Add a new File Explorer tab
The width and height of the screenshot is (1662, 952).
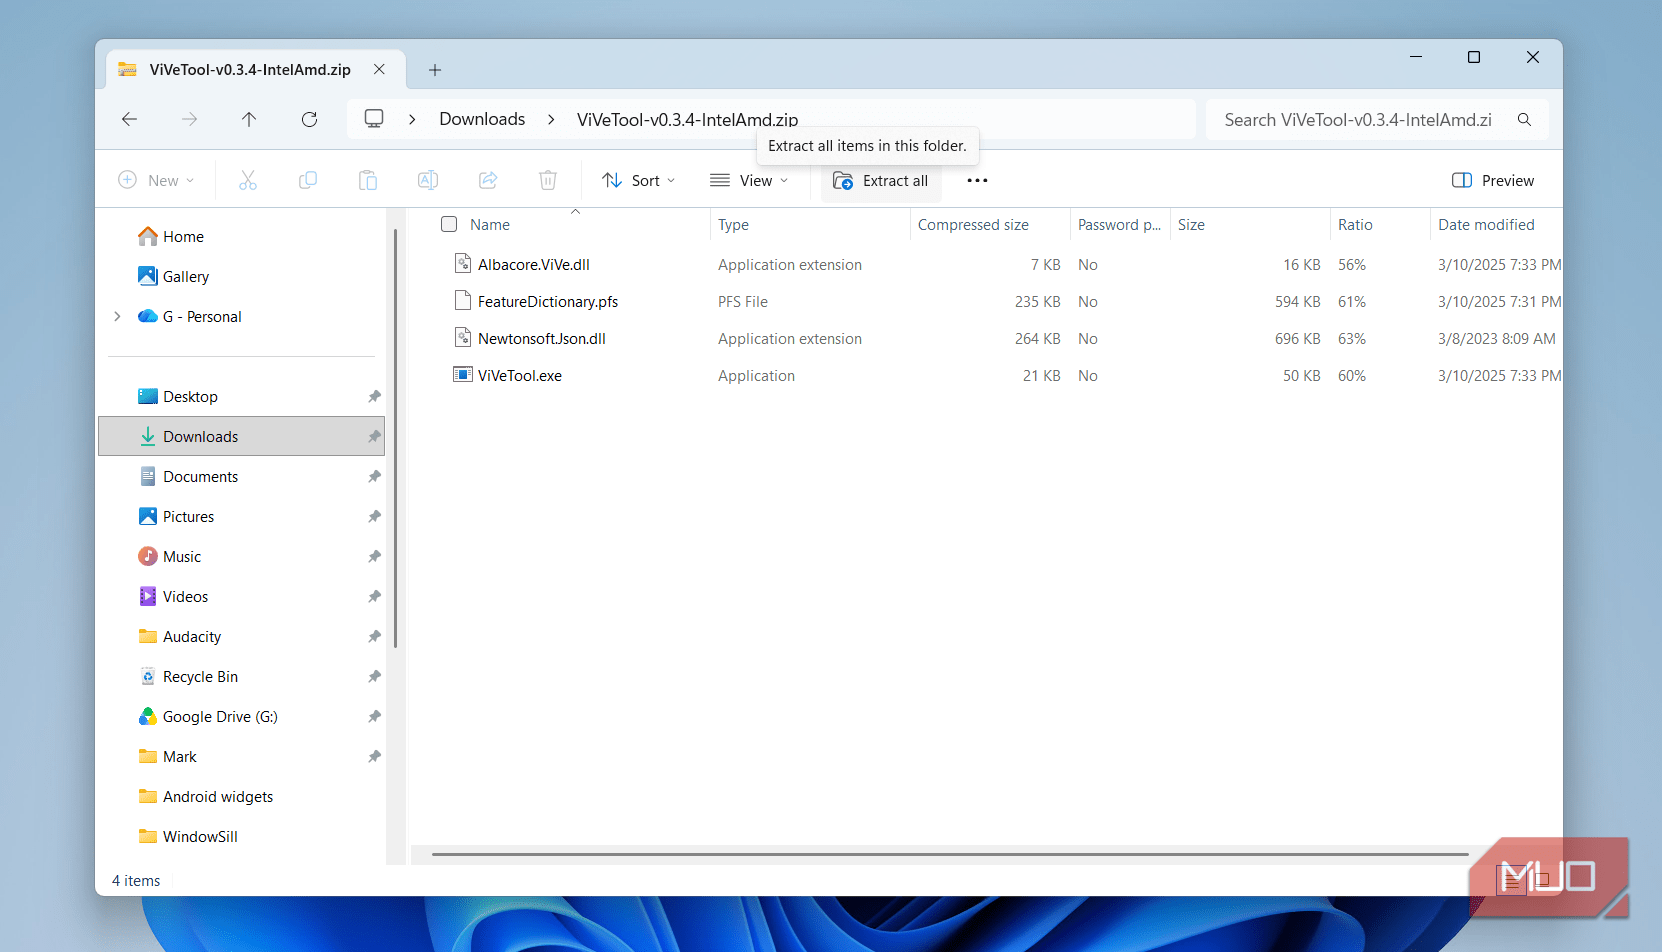435,69
